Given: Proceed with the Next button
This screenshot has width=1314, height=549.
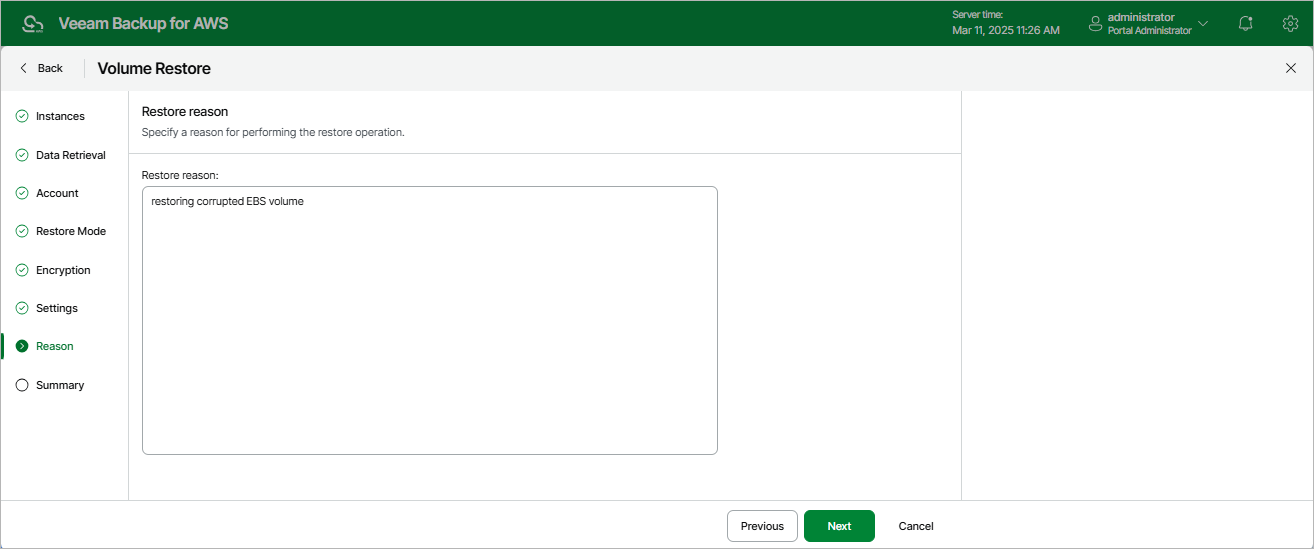Looking at the screenshot, I should tap(839, 526).
